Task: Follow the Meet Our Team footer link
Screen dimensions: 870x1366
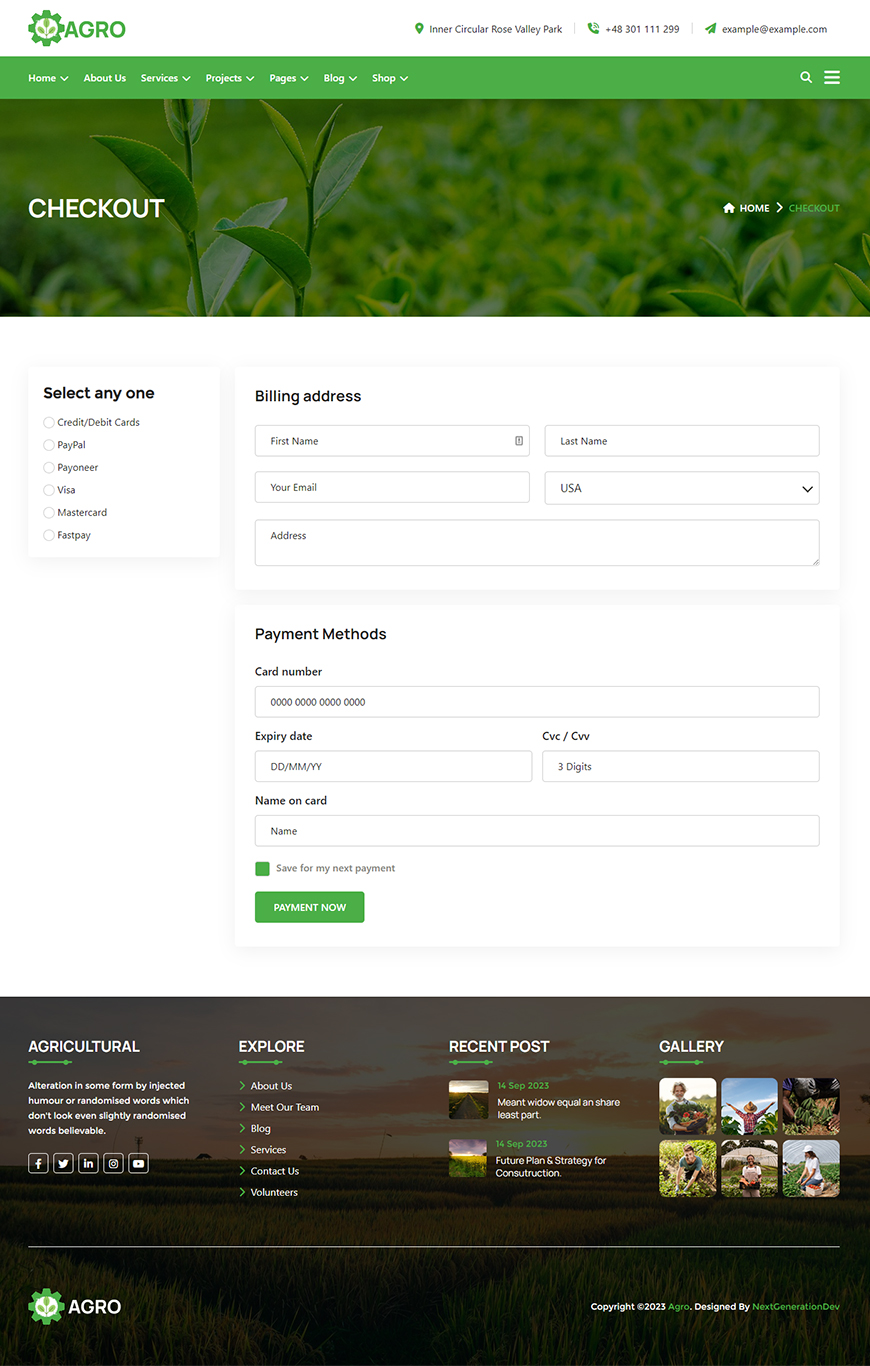Action: [x=284, y=1107]
